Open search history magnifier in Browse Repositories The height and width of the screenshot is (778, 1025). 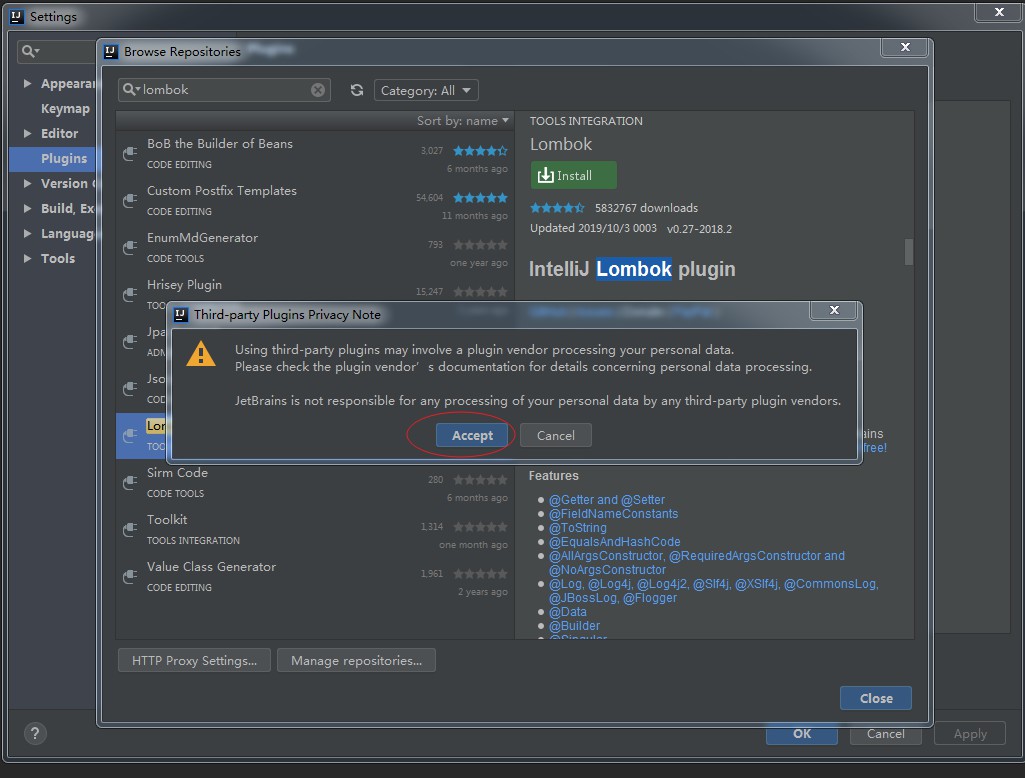pos(131,90)
